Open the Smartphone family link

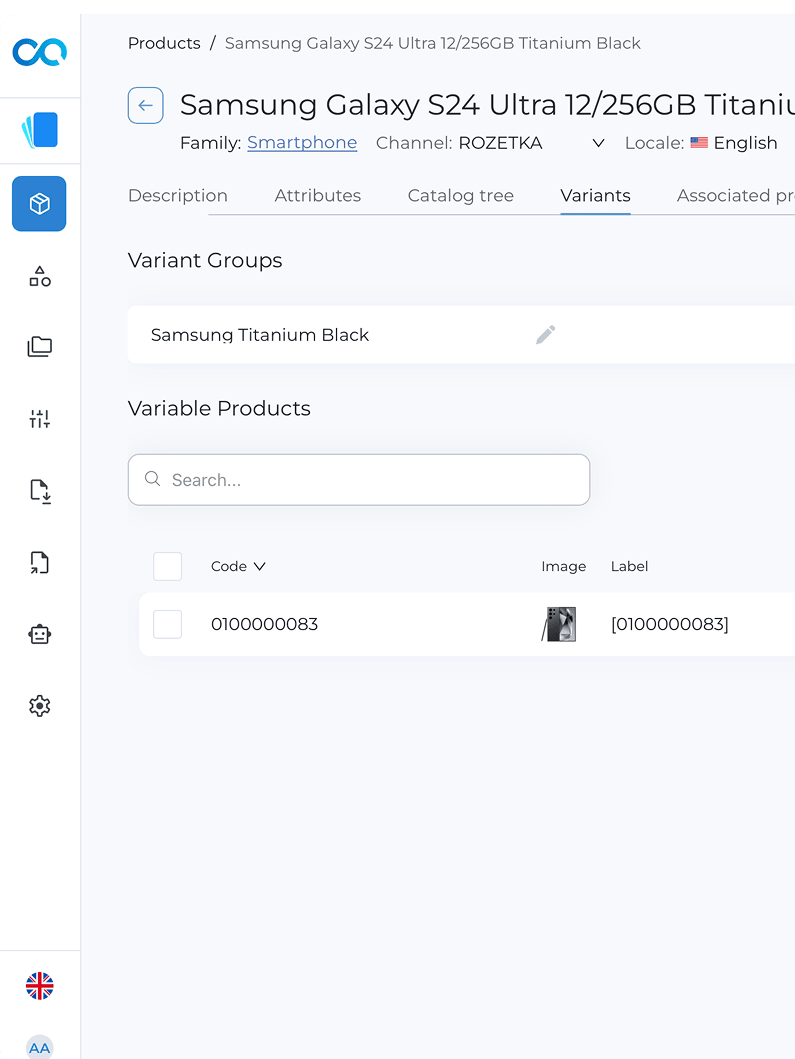[302, 143]
